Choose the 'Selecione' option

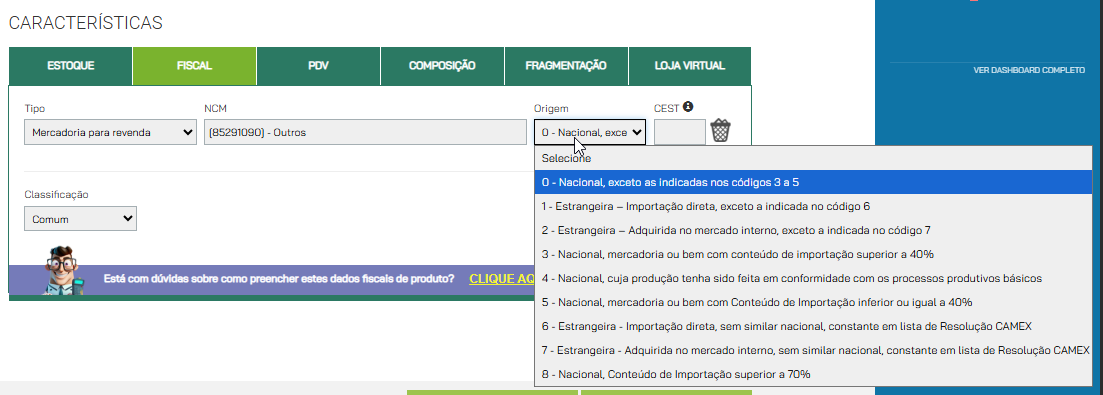click(812, 159)
